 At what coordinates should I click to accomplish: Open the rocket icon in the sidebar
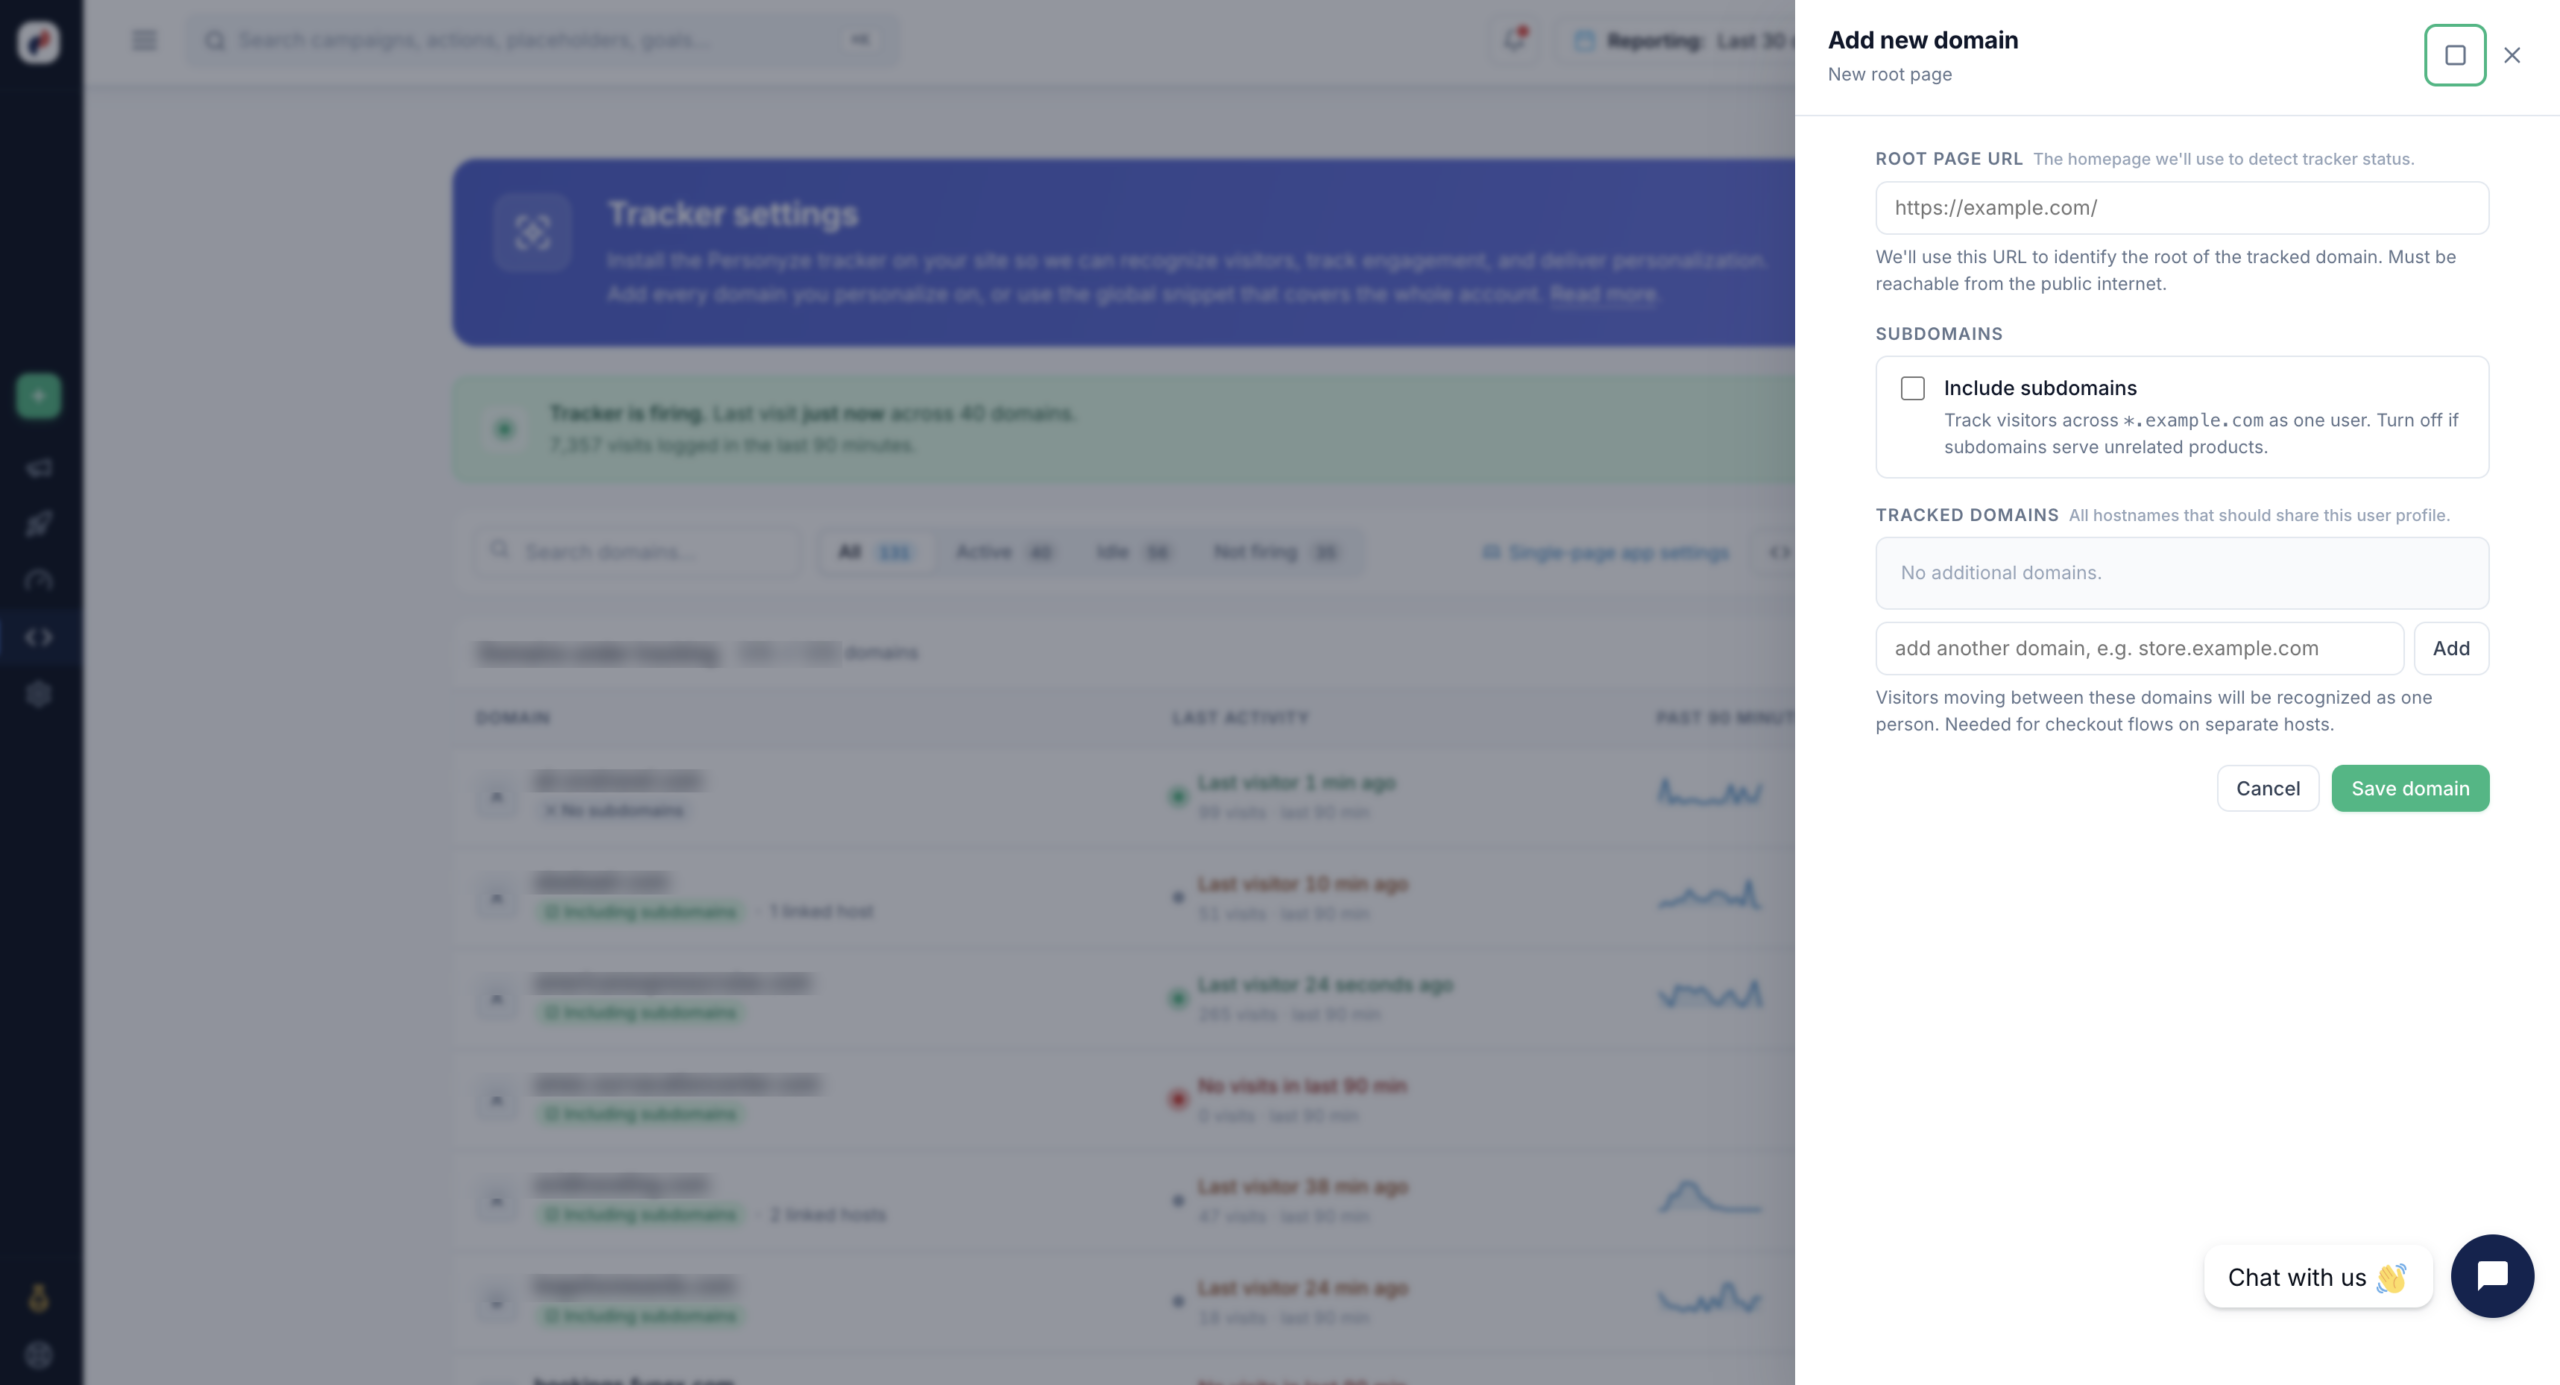(x=39, y=523)
